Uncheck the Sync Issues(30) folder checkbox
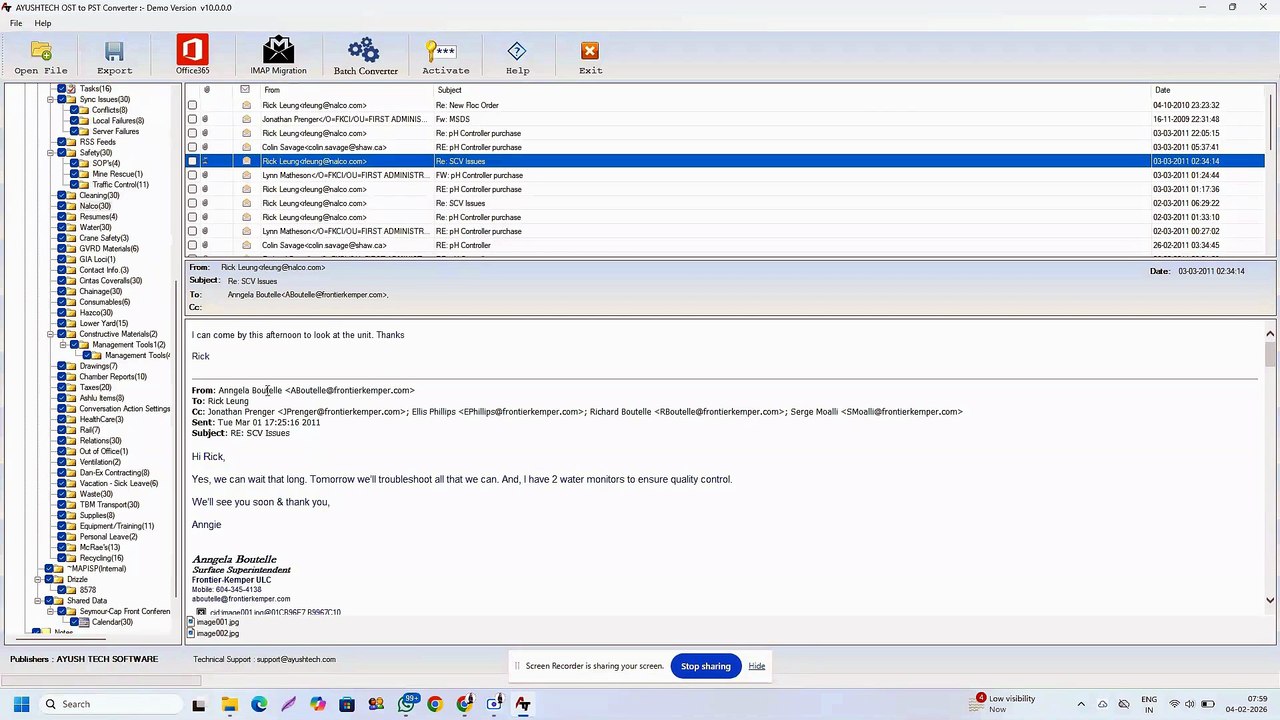 click(62, 100)
